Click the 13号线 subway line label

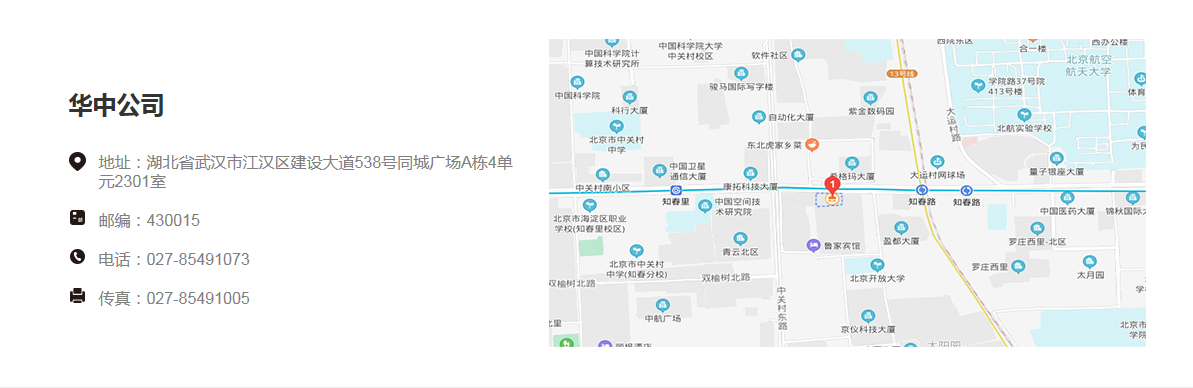tap(902, 74)
